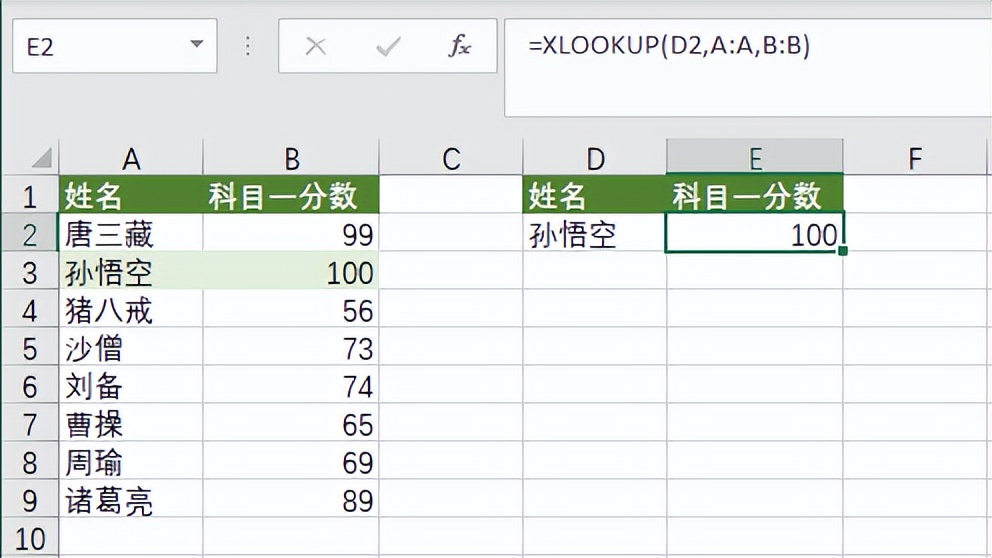This screenshot has height=558, width=992.
Task: Click the score 99 cell
Action: [x=291, y=233]
